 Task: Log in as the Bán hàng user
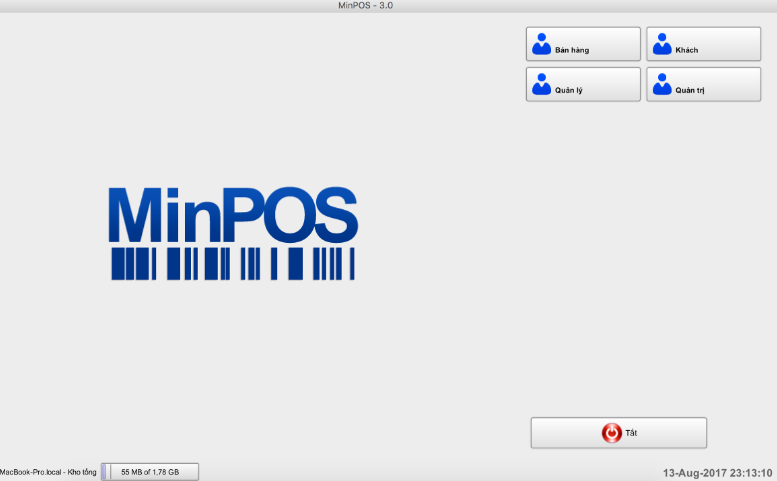pos(583,44)
